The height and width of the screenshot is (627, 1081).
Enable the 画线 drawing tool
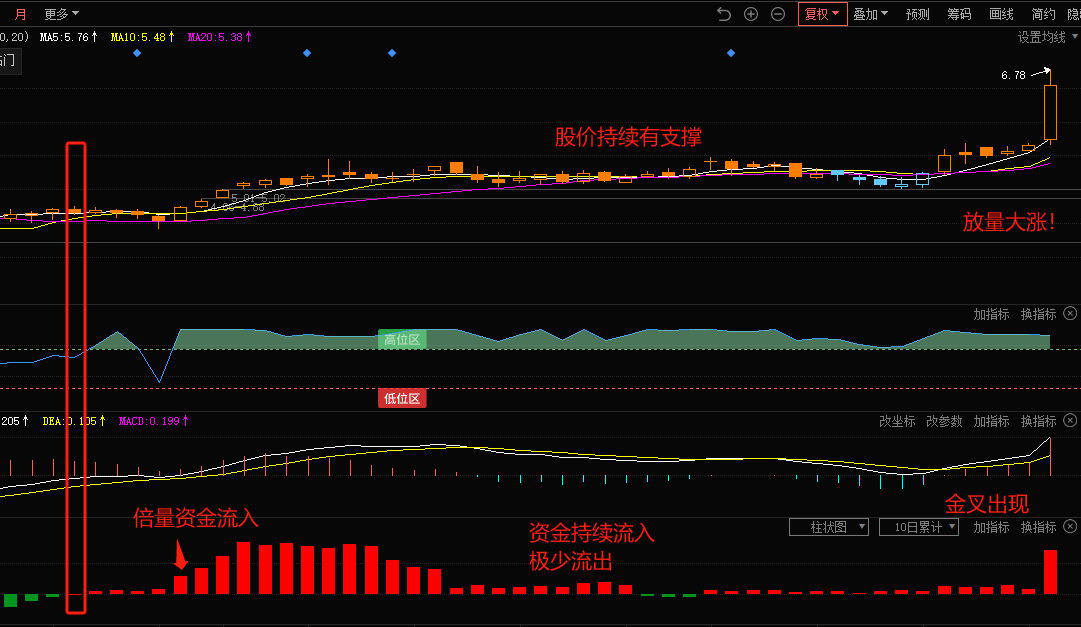[x=1001, y=14]
